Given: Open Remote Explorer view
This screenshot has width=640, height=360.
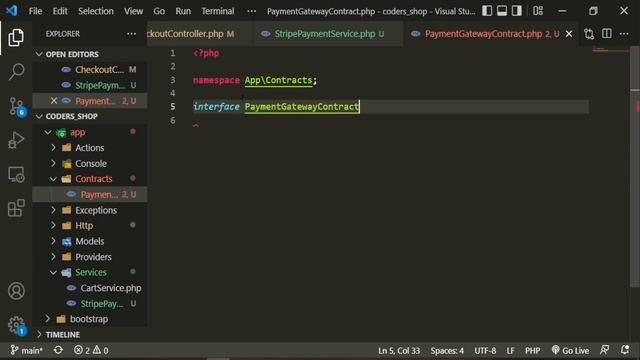Looking at the screenshot, I should (x=16, y=174).
